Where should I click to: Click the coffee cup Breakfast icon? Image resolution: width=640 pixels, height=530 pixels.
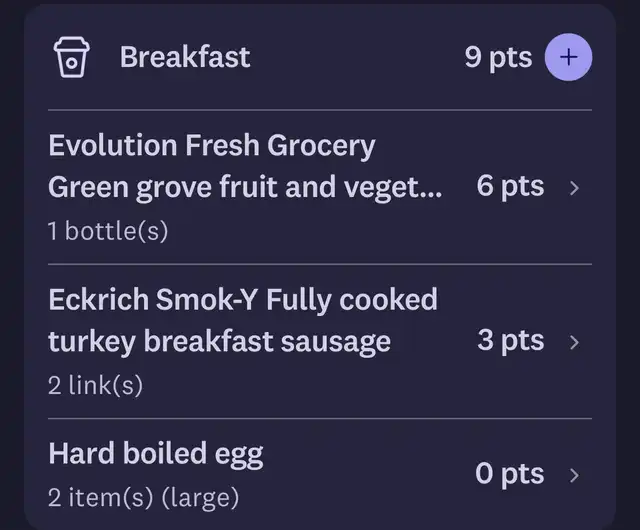71,57
